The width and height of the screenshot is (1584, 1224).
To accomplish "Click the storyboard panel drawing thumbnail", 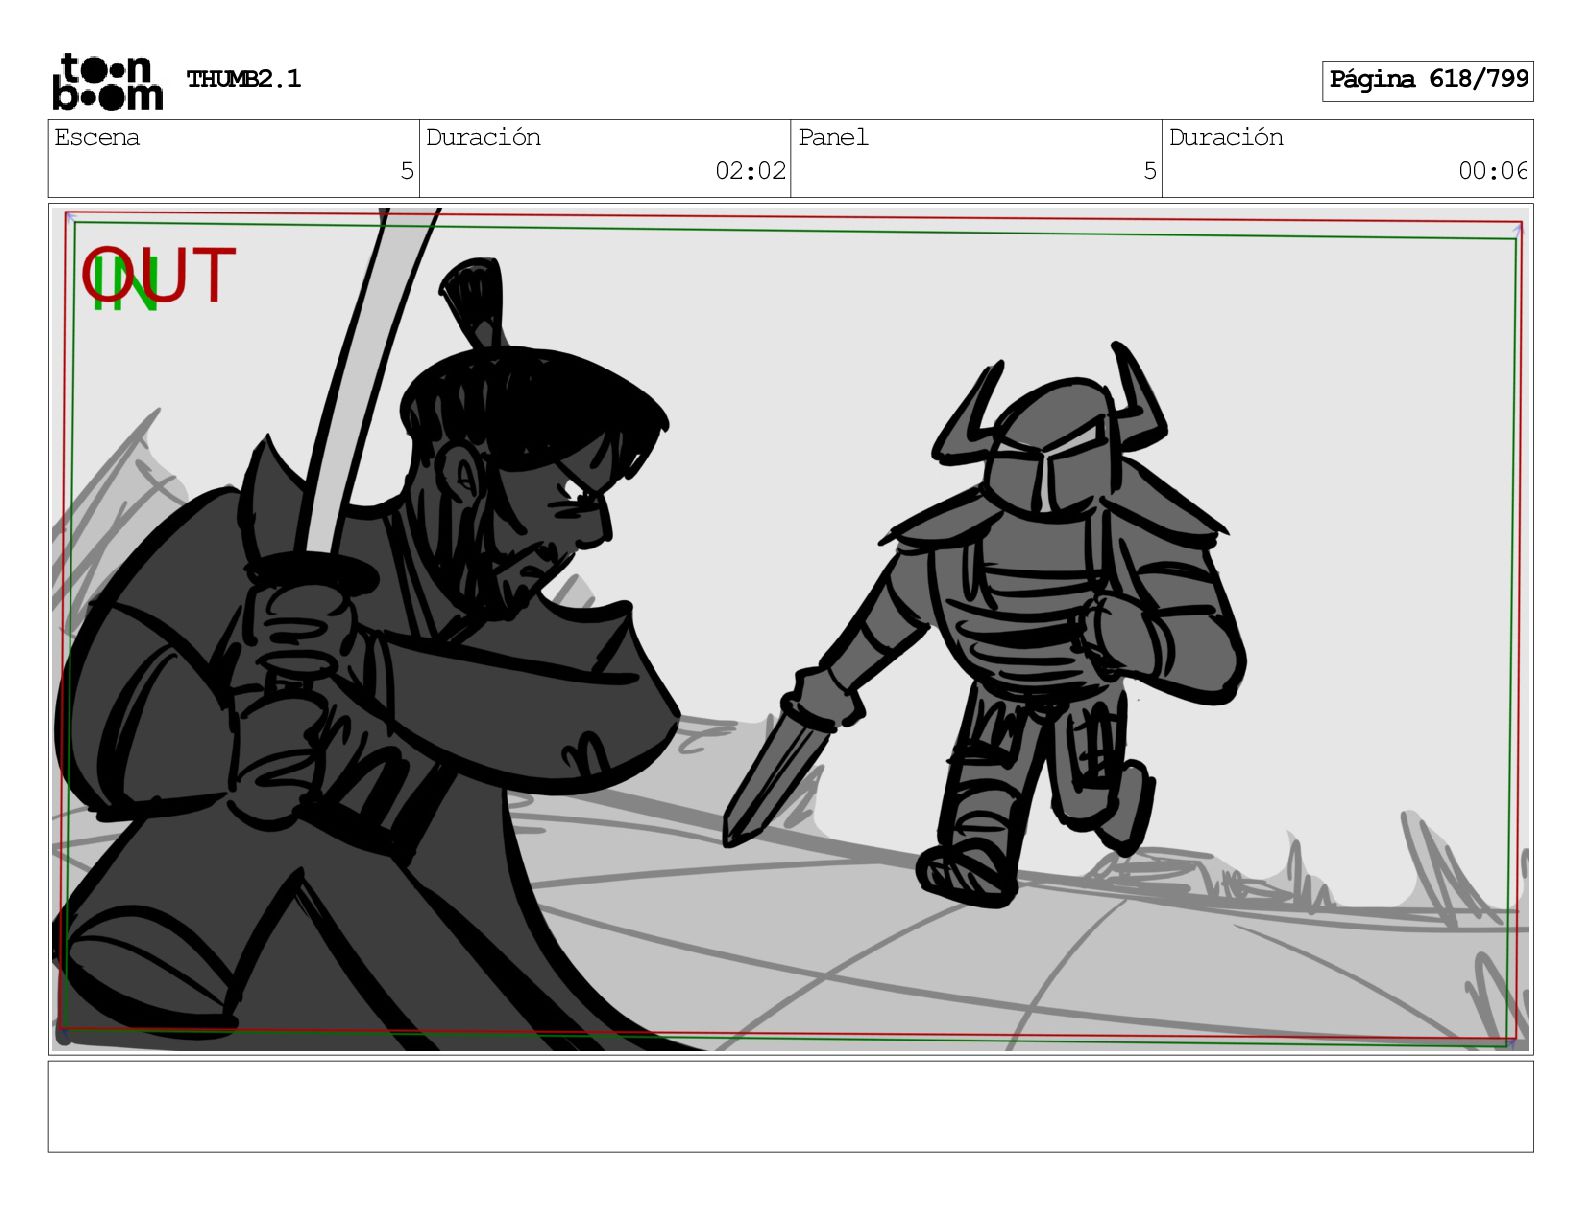I will [x=790, y=628].
